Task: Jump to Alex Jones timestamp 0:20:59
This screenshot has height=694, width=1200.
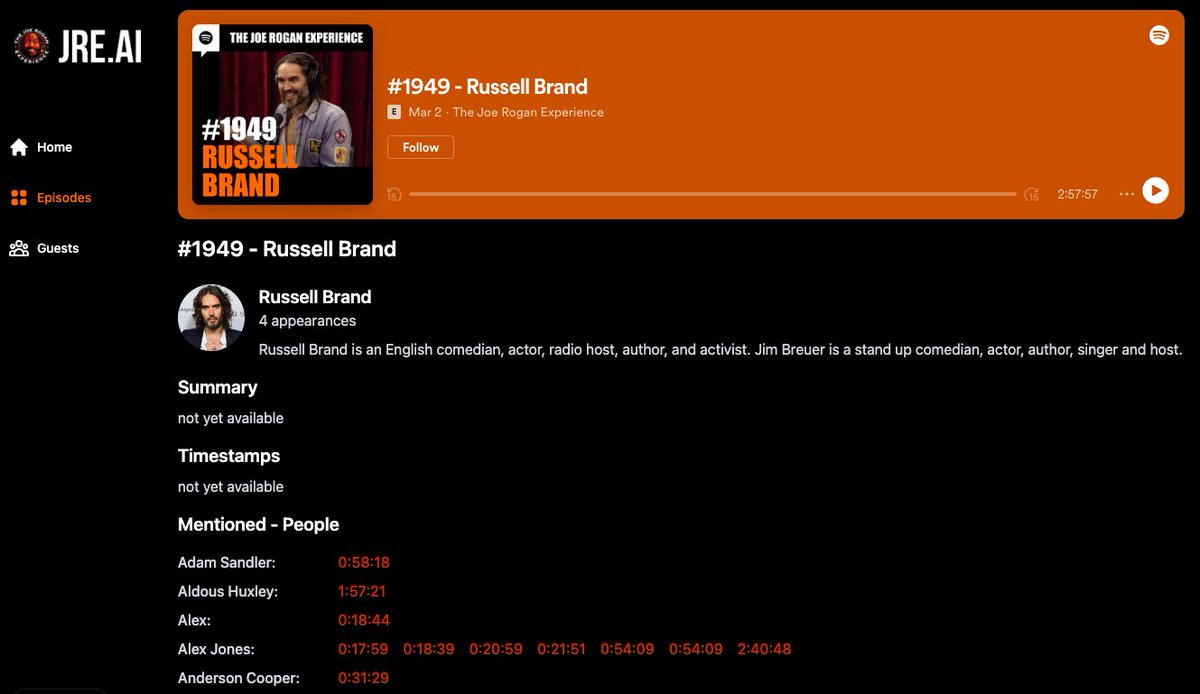Action: [x=496, y=649]
